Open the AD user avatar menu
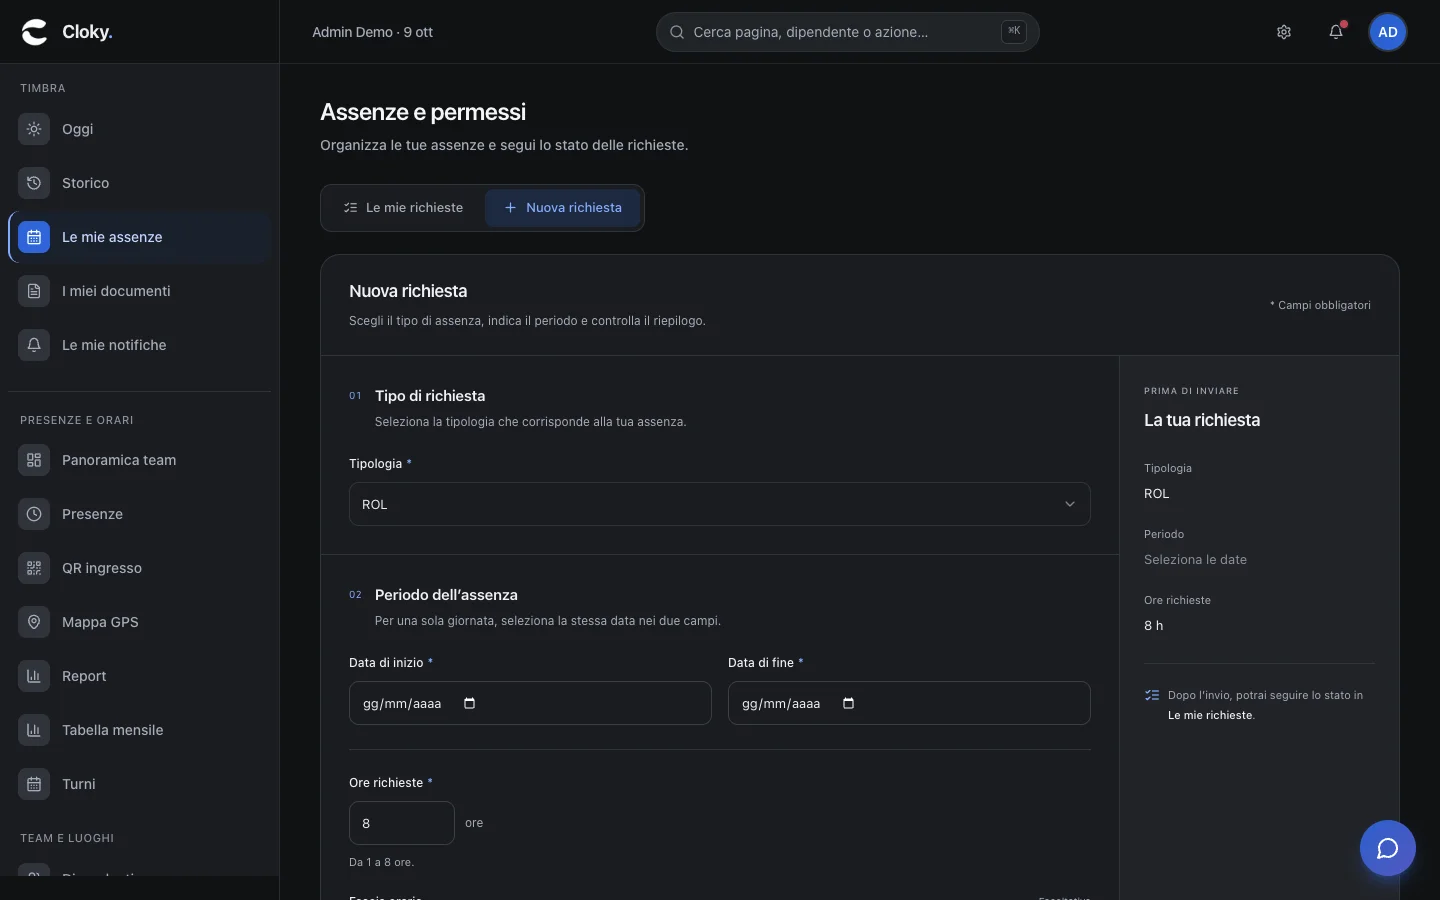Screen dimensions: 1440x900 [1388, 32]
